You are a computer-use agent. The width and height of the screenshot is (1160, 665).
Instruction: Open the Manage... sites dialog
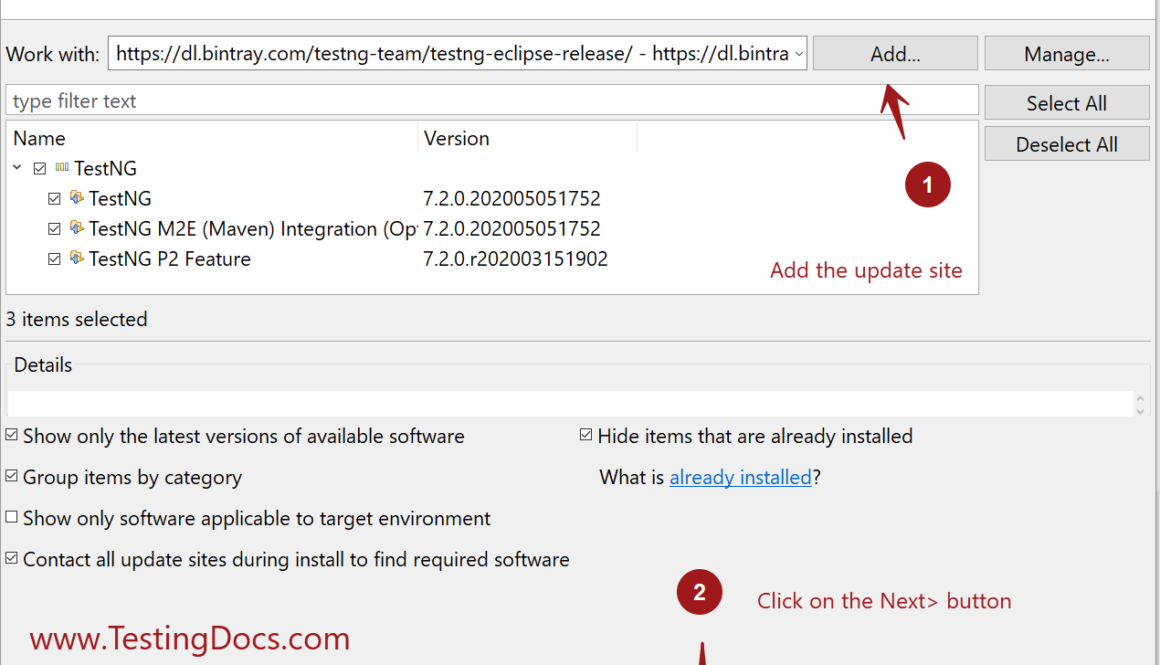tap(1066, 54)
